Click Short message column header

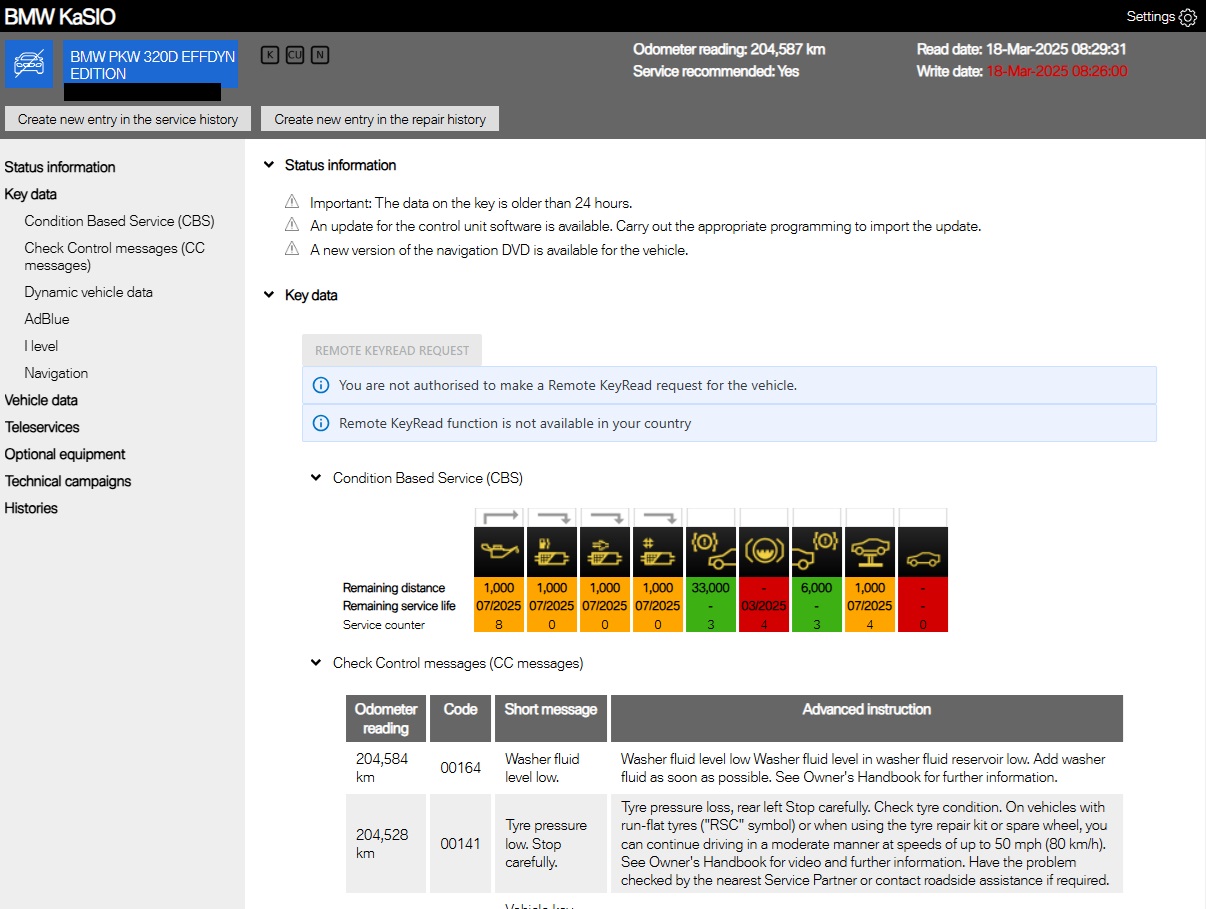click(551, 719)
